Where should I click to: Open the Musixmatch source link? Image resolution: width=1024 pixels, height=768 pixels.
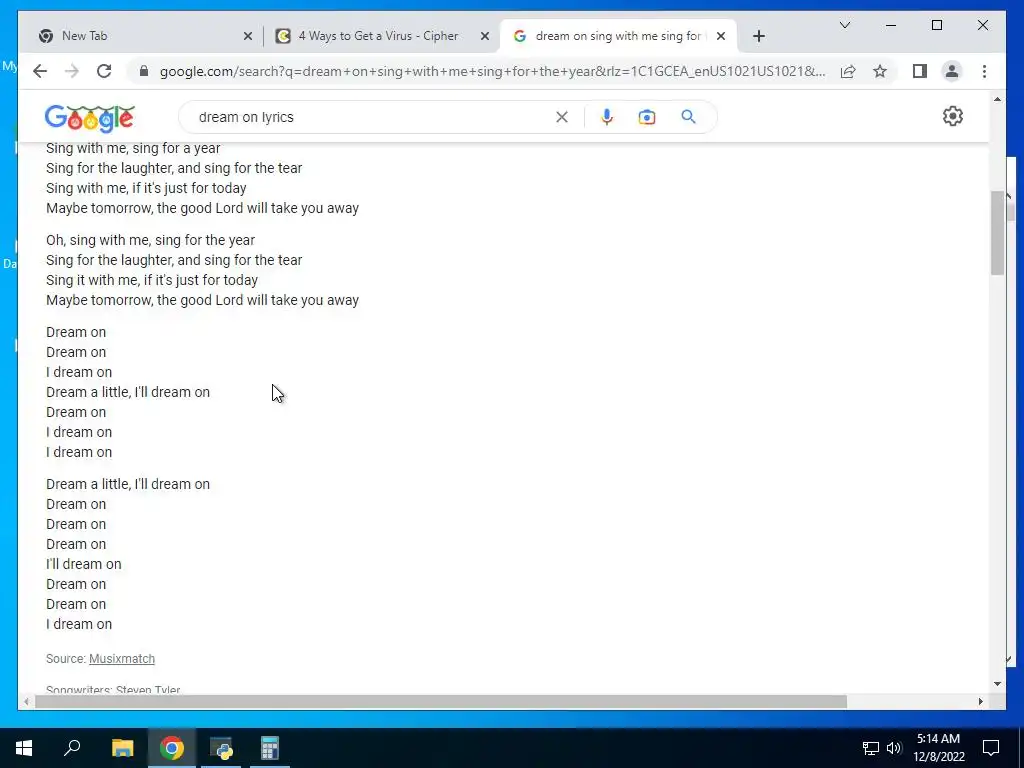[121, 658]
